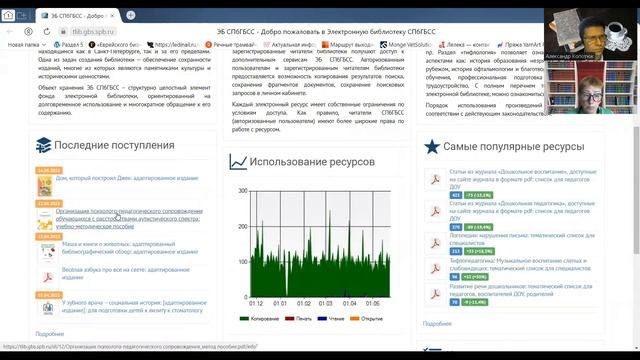The width and height of the screenshot is (640, 360).
Task: Click the Yandex account icon in toolbar
Action: coord(28,31)
